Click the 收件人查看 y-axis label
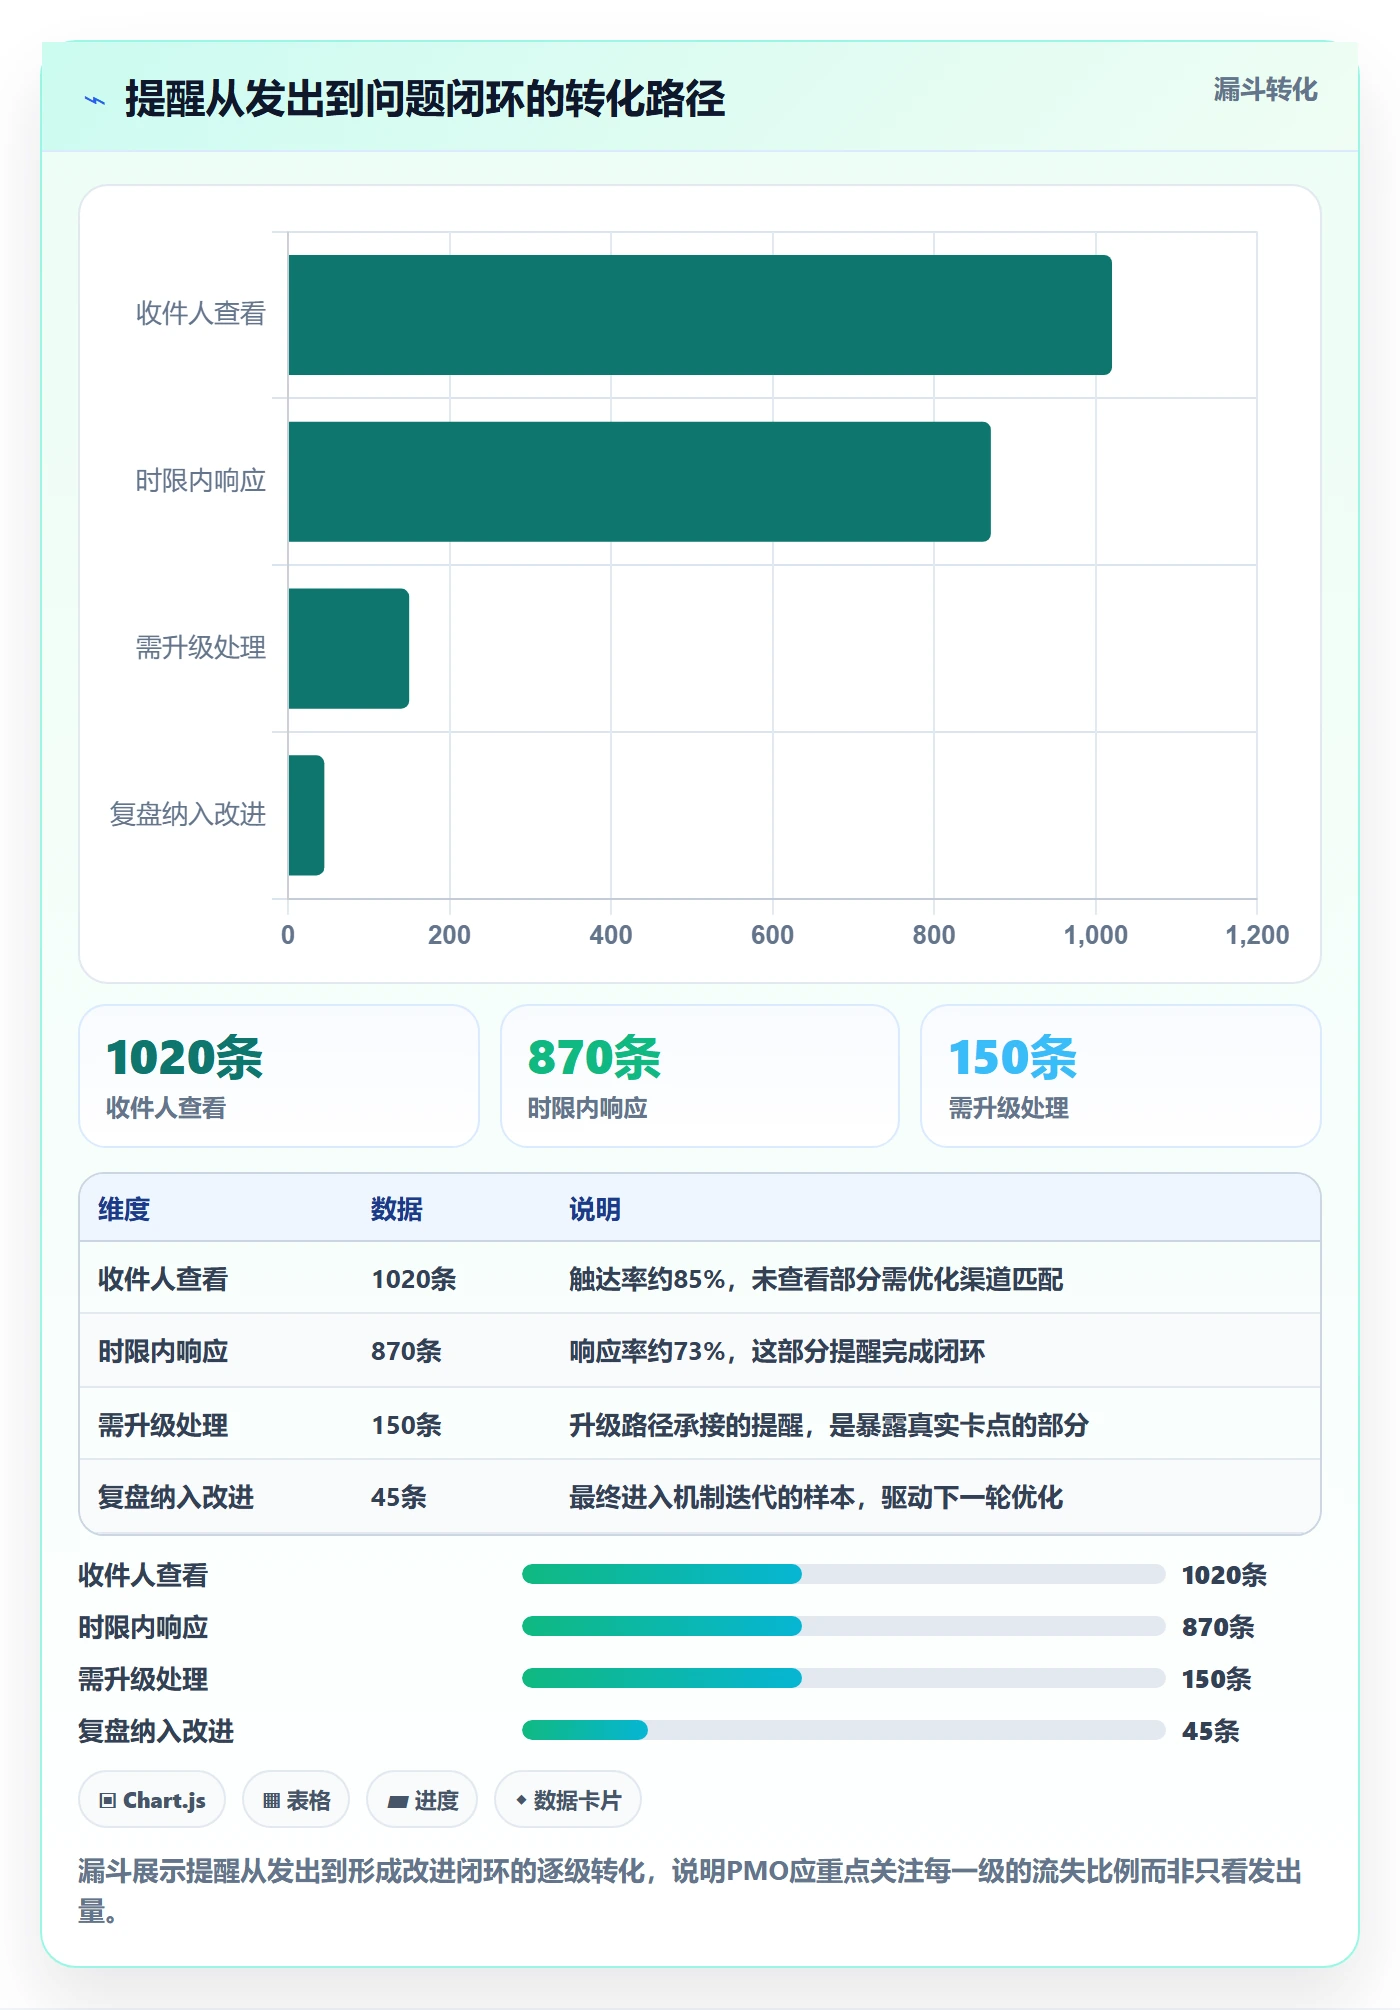Screen dimensions: 1400x2010 coord(201,314)
